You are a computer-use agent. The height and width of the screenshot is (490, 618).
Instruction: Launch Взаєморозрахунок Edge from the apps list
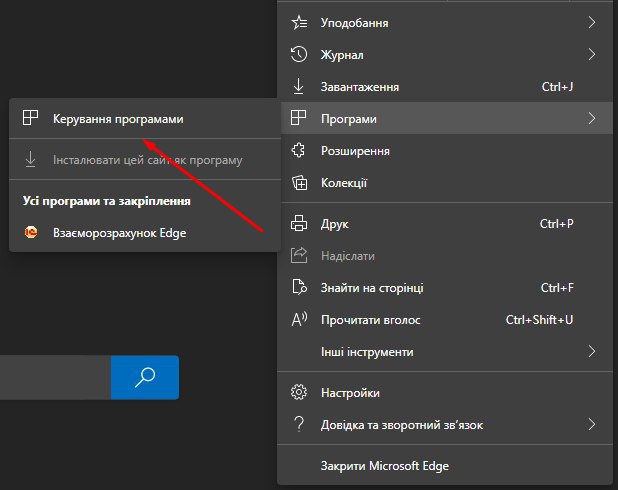145,233
